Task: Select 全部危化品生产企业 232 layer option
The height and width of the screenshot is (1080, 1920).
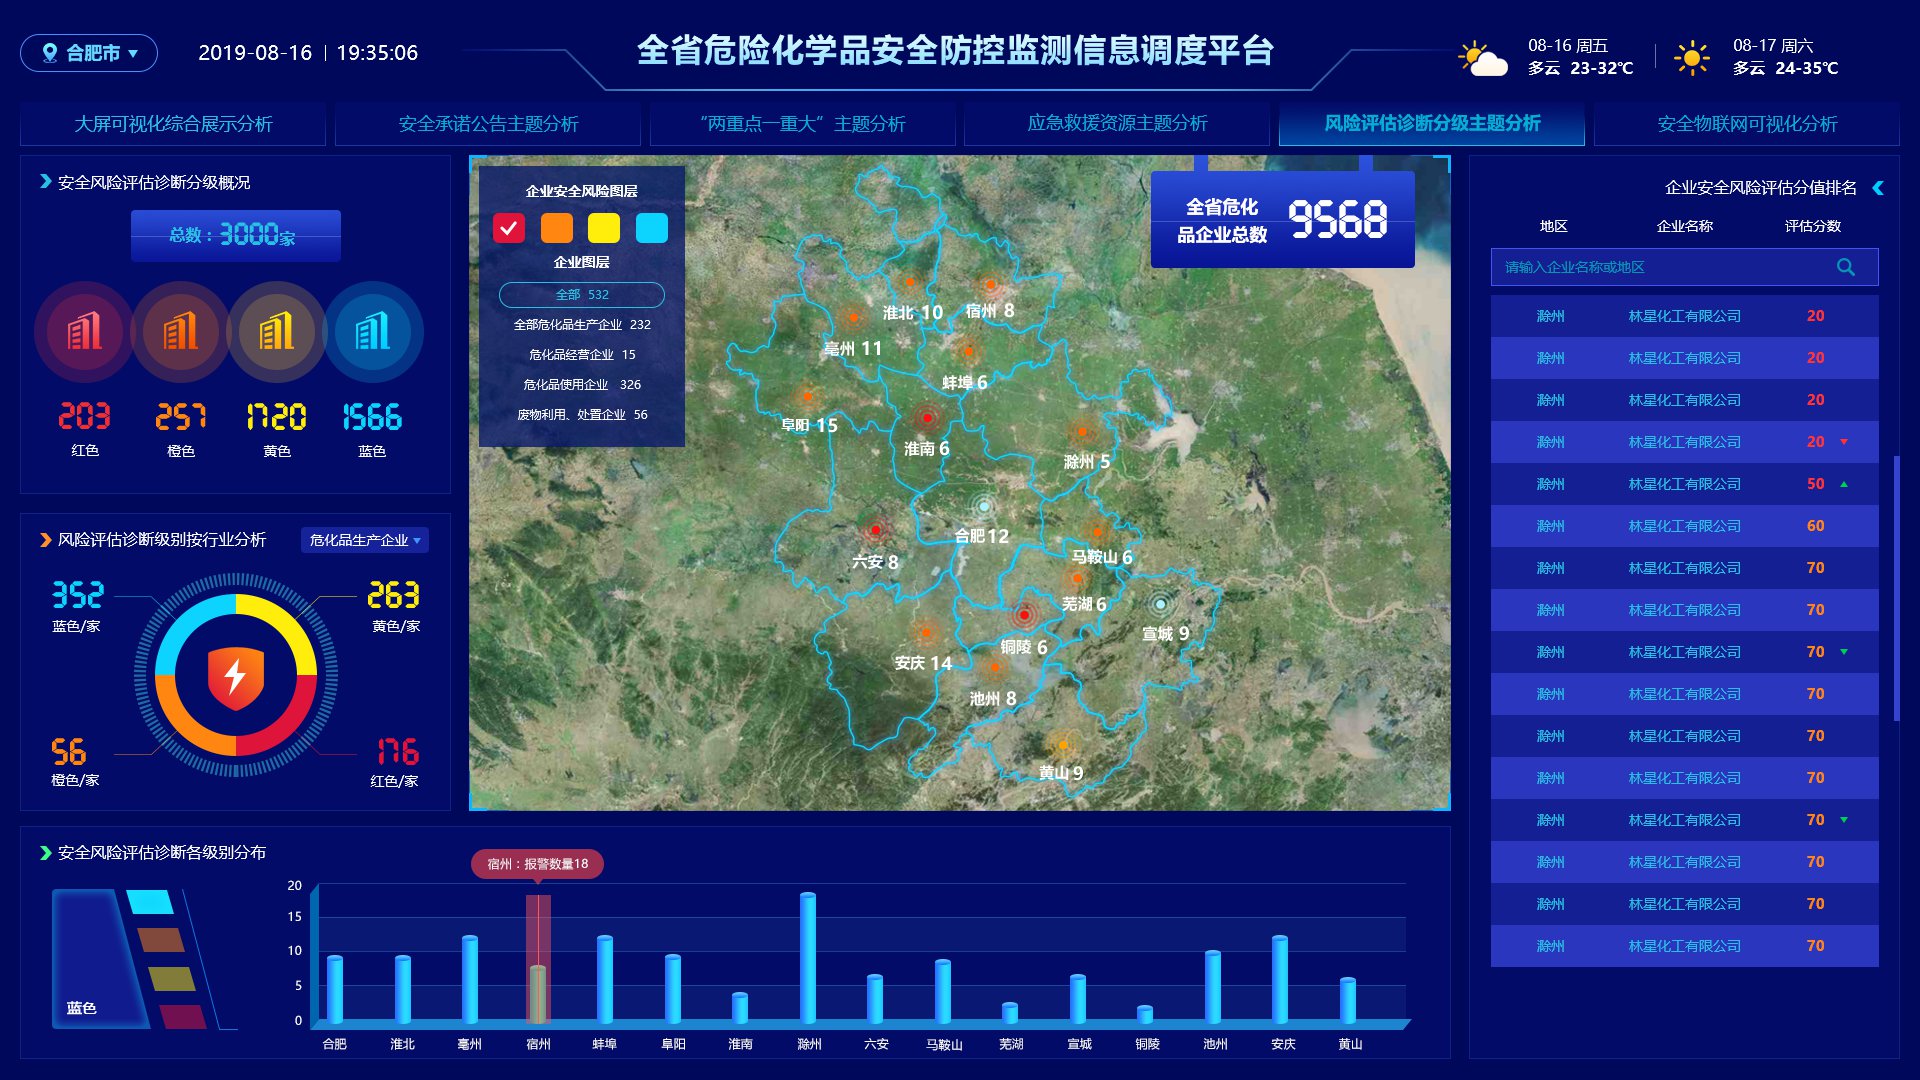Action: tap(582, 325)
